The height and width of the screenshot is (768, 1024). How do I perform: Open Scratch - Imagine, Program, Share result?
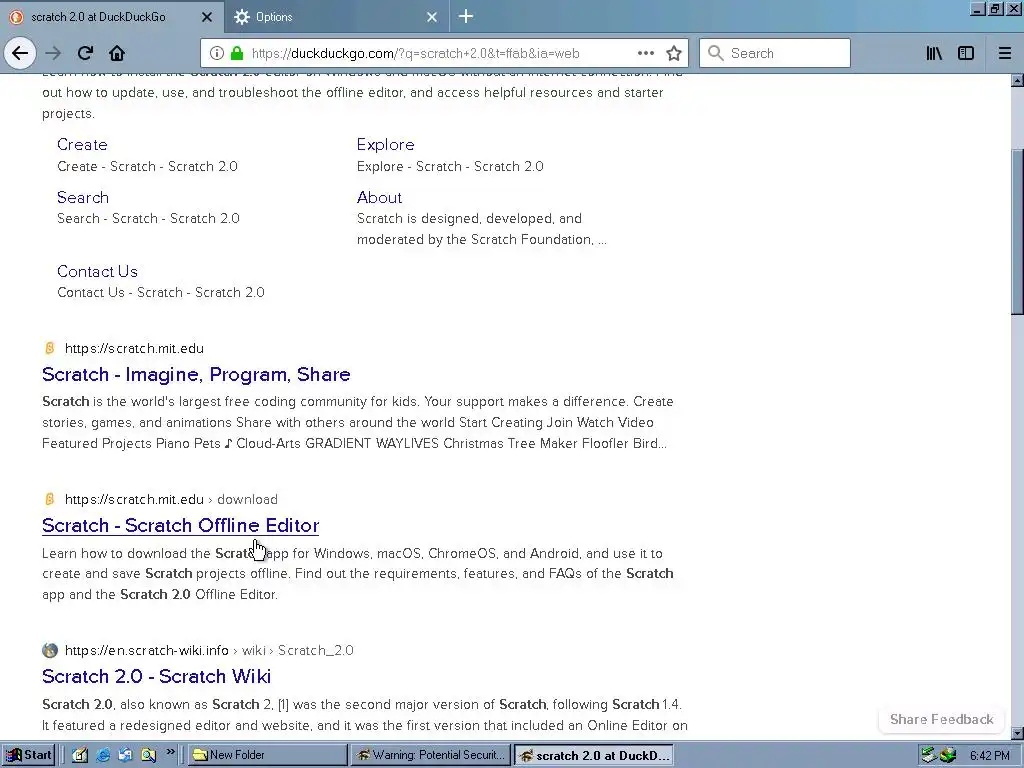[196, 374]
